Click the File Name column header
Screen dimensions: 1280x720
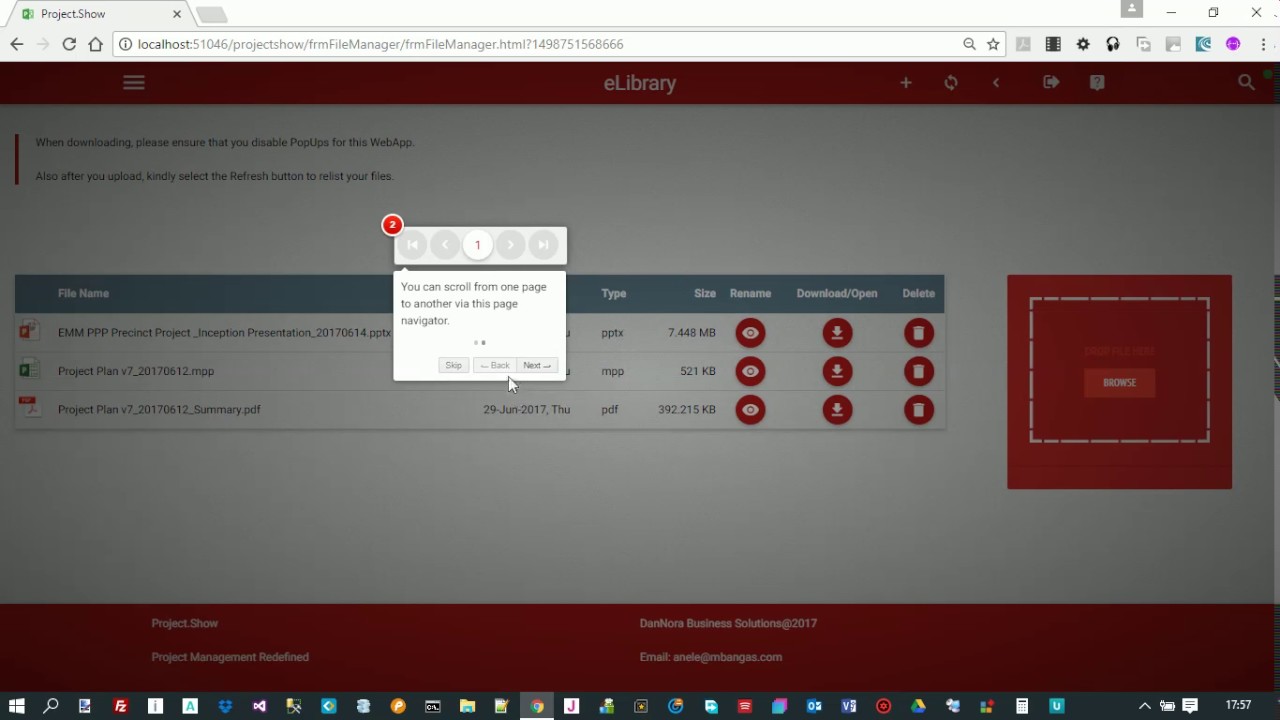pos(83,294)
